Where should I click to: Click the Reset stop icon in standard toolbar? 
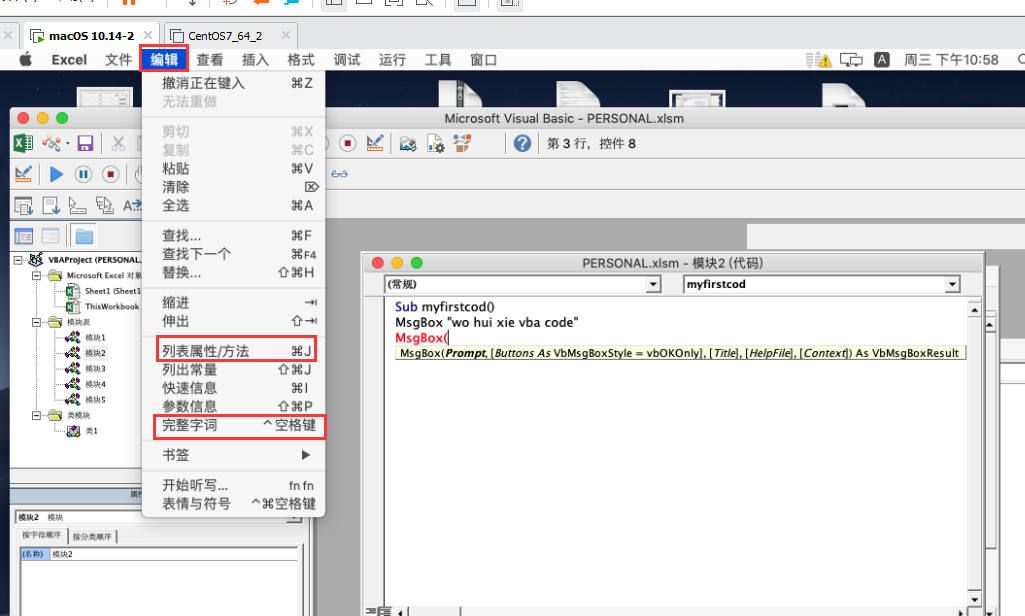(348, 143)
